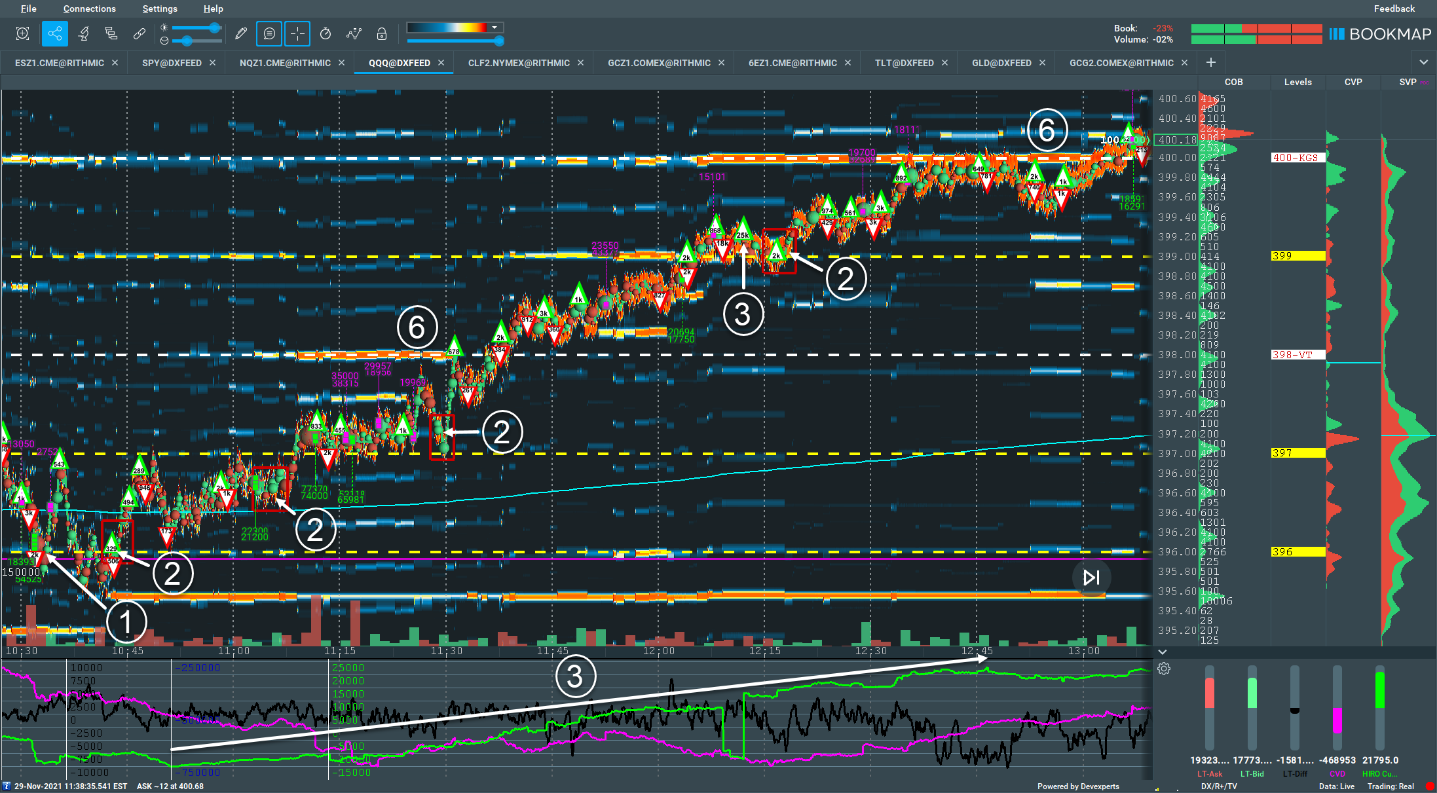This screenshot has height=793, width=1437.
Task: Select the pencil drawing tool
Action: pyautogui.click(x=240, y=33)
